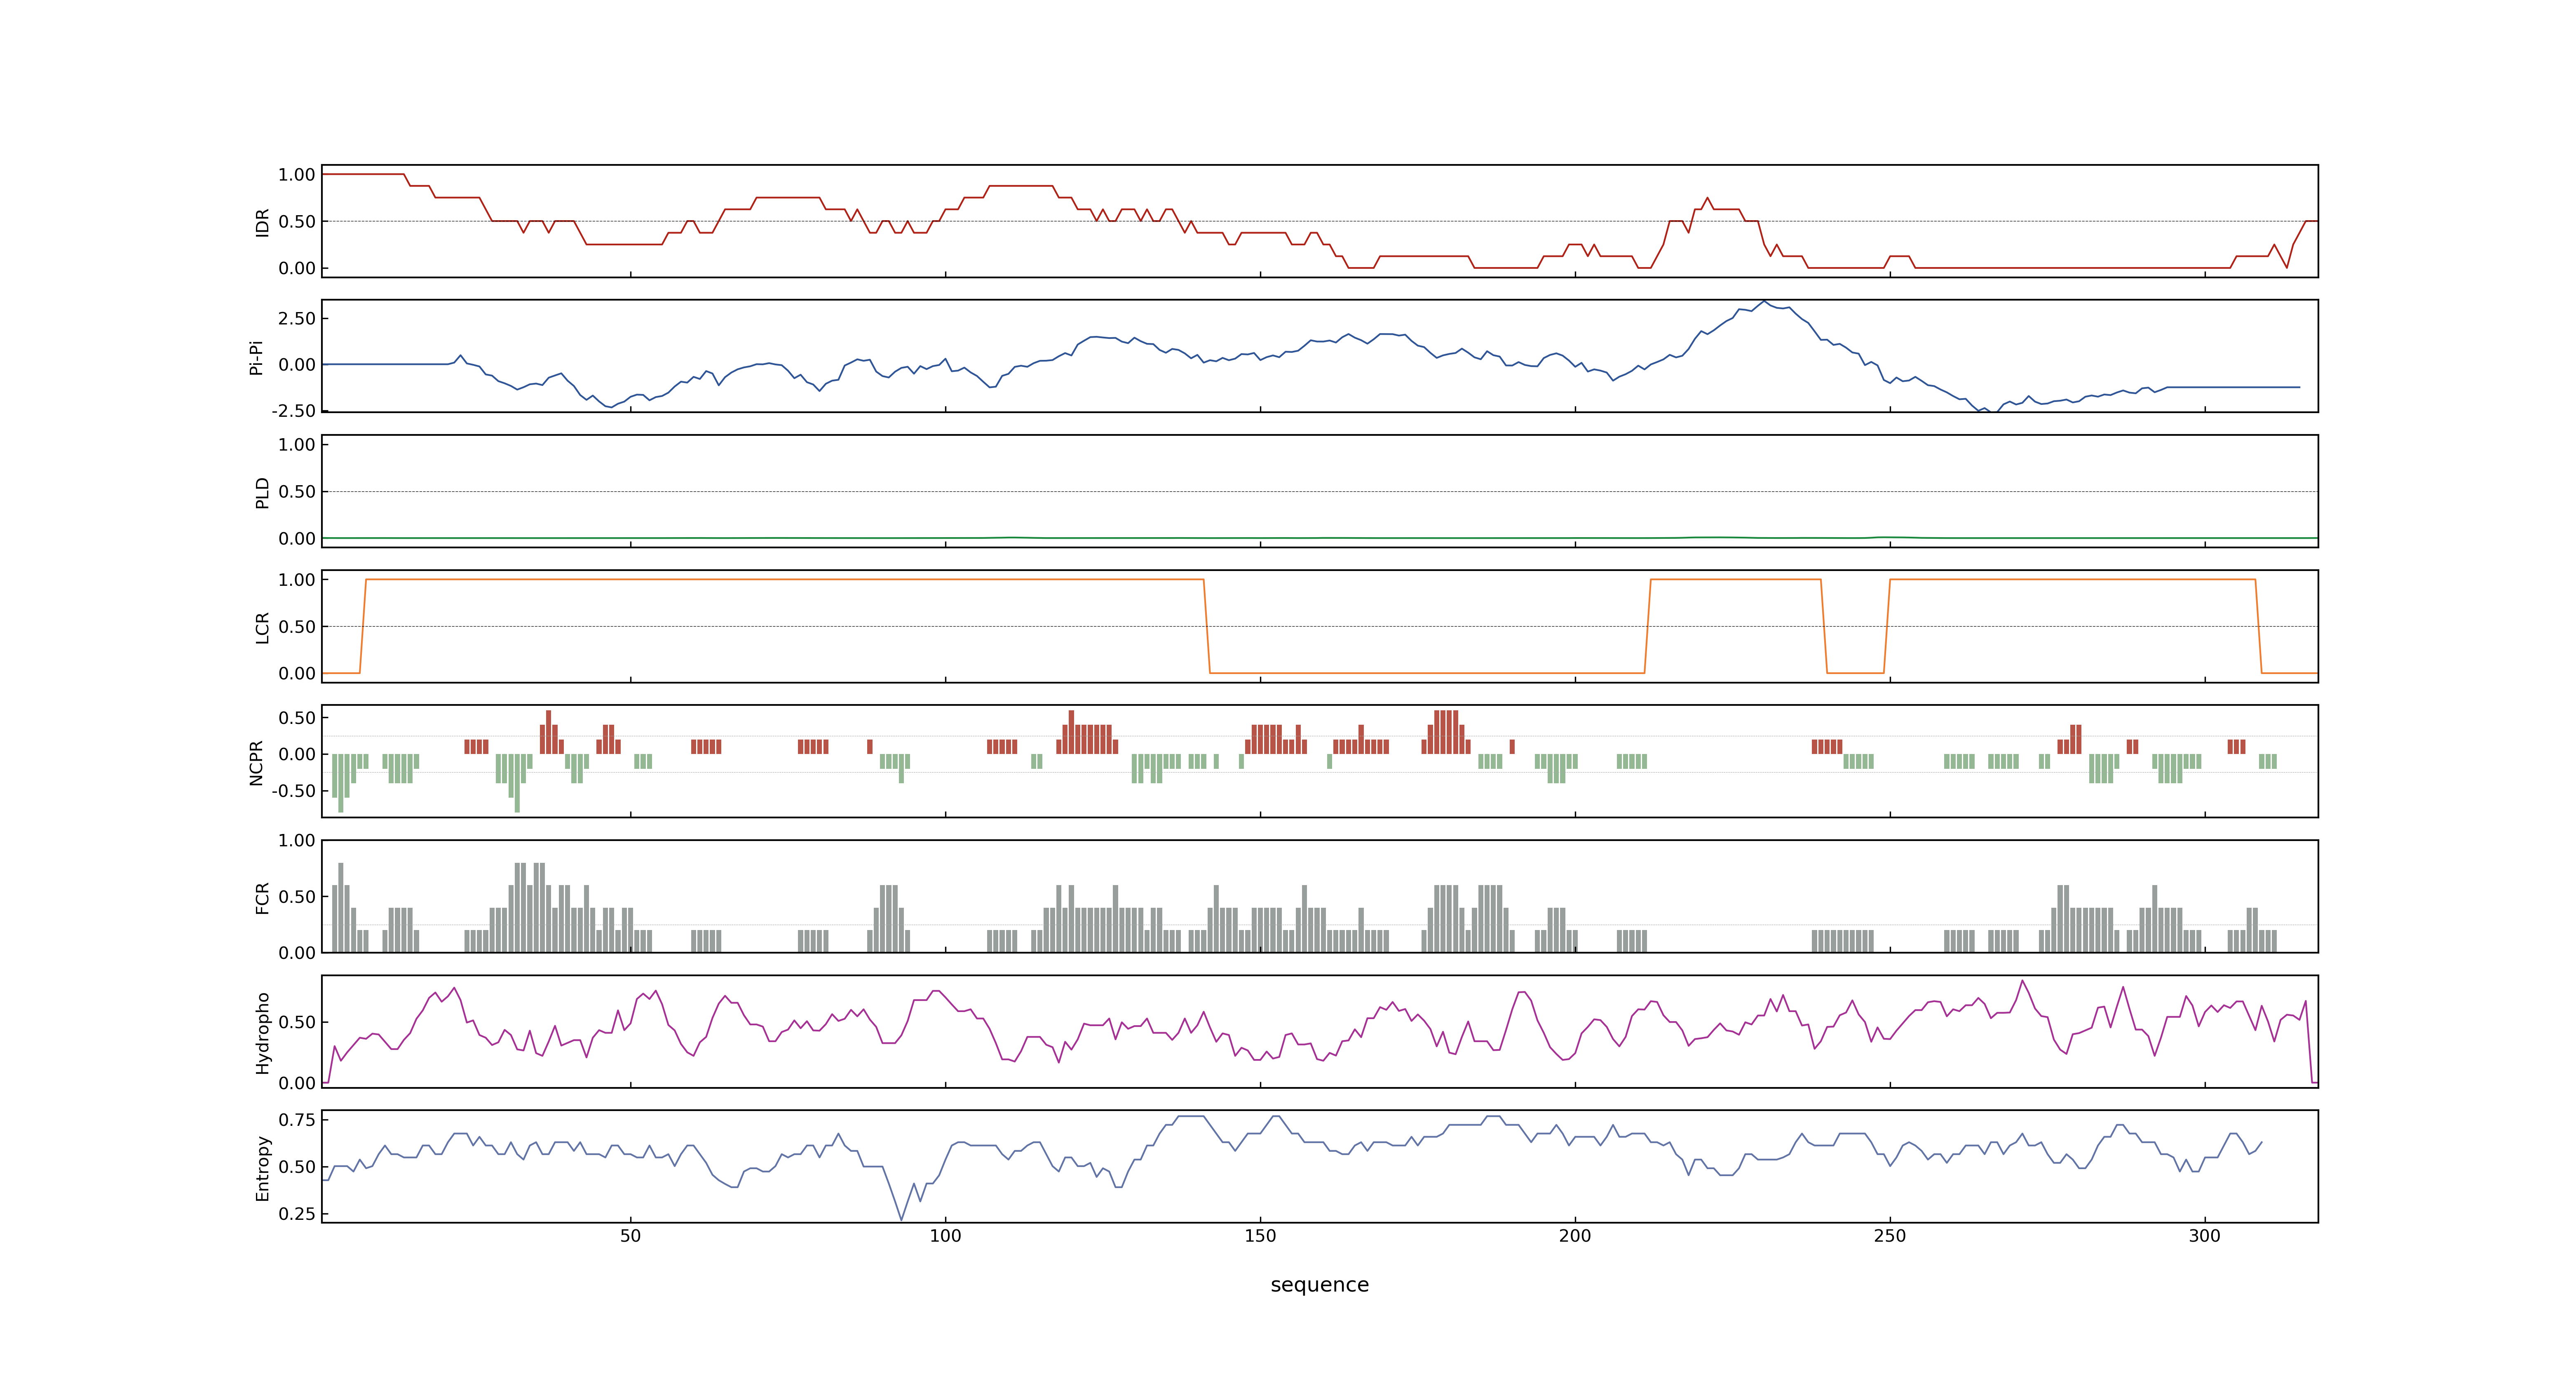Screen dimensions: 2576x1374
Task: Select the 0.75 tick of the Entropy panel
Action: click(x=297, y=1120)
